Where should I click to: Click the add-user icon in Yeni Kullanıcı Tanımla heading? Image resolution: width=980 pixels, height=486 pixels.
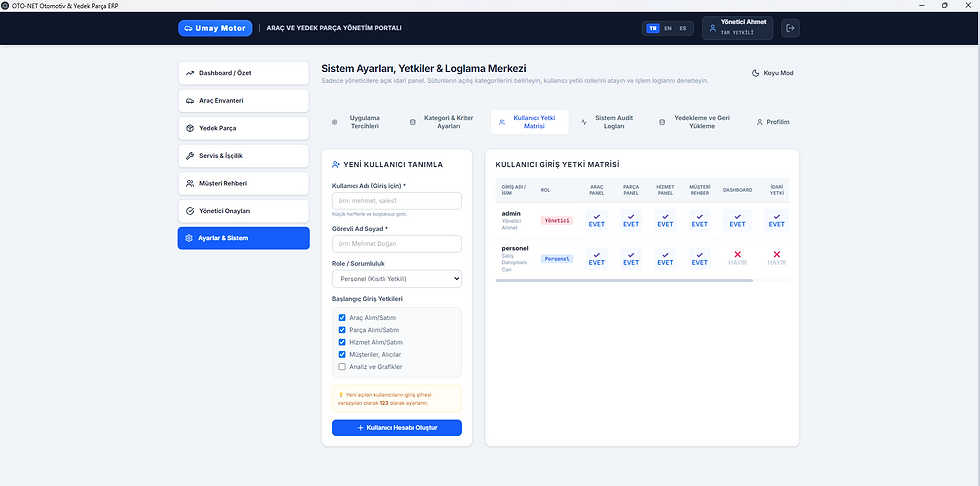coord(336,164)
